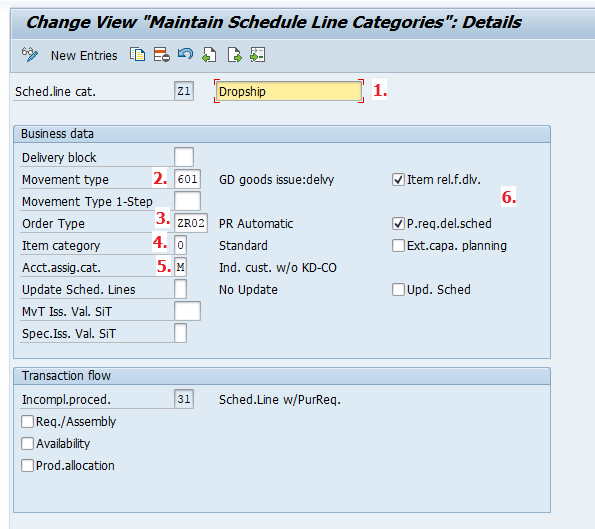Click the 'Movement type' label
This screenshot has width=595, height=529.
pyautogui.click(x=65, y=179)
